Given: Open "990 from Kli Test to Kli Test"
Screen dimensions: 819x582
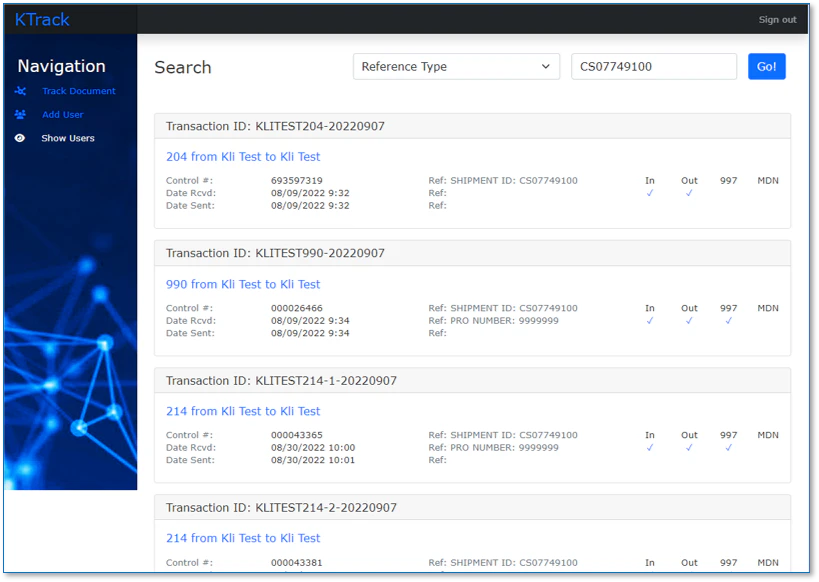Looking at the screenshot, I should click(x=242, y=284).
